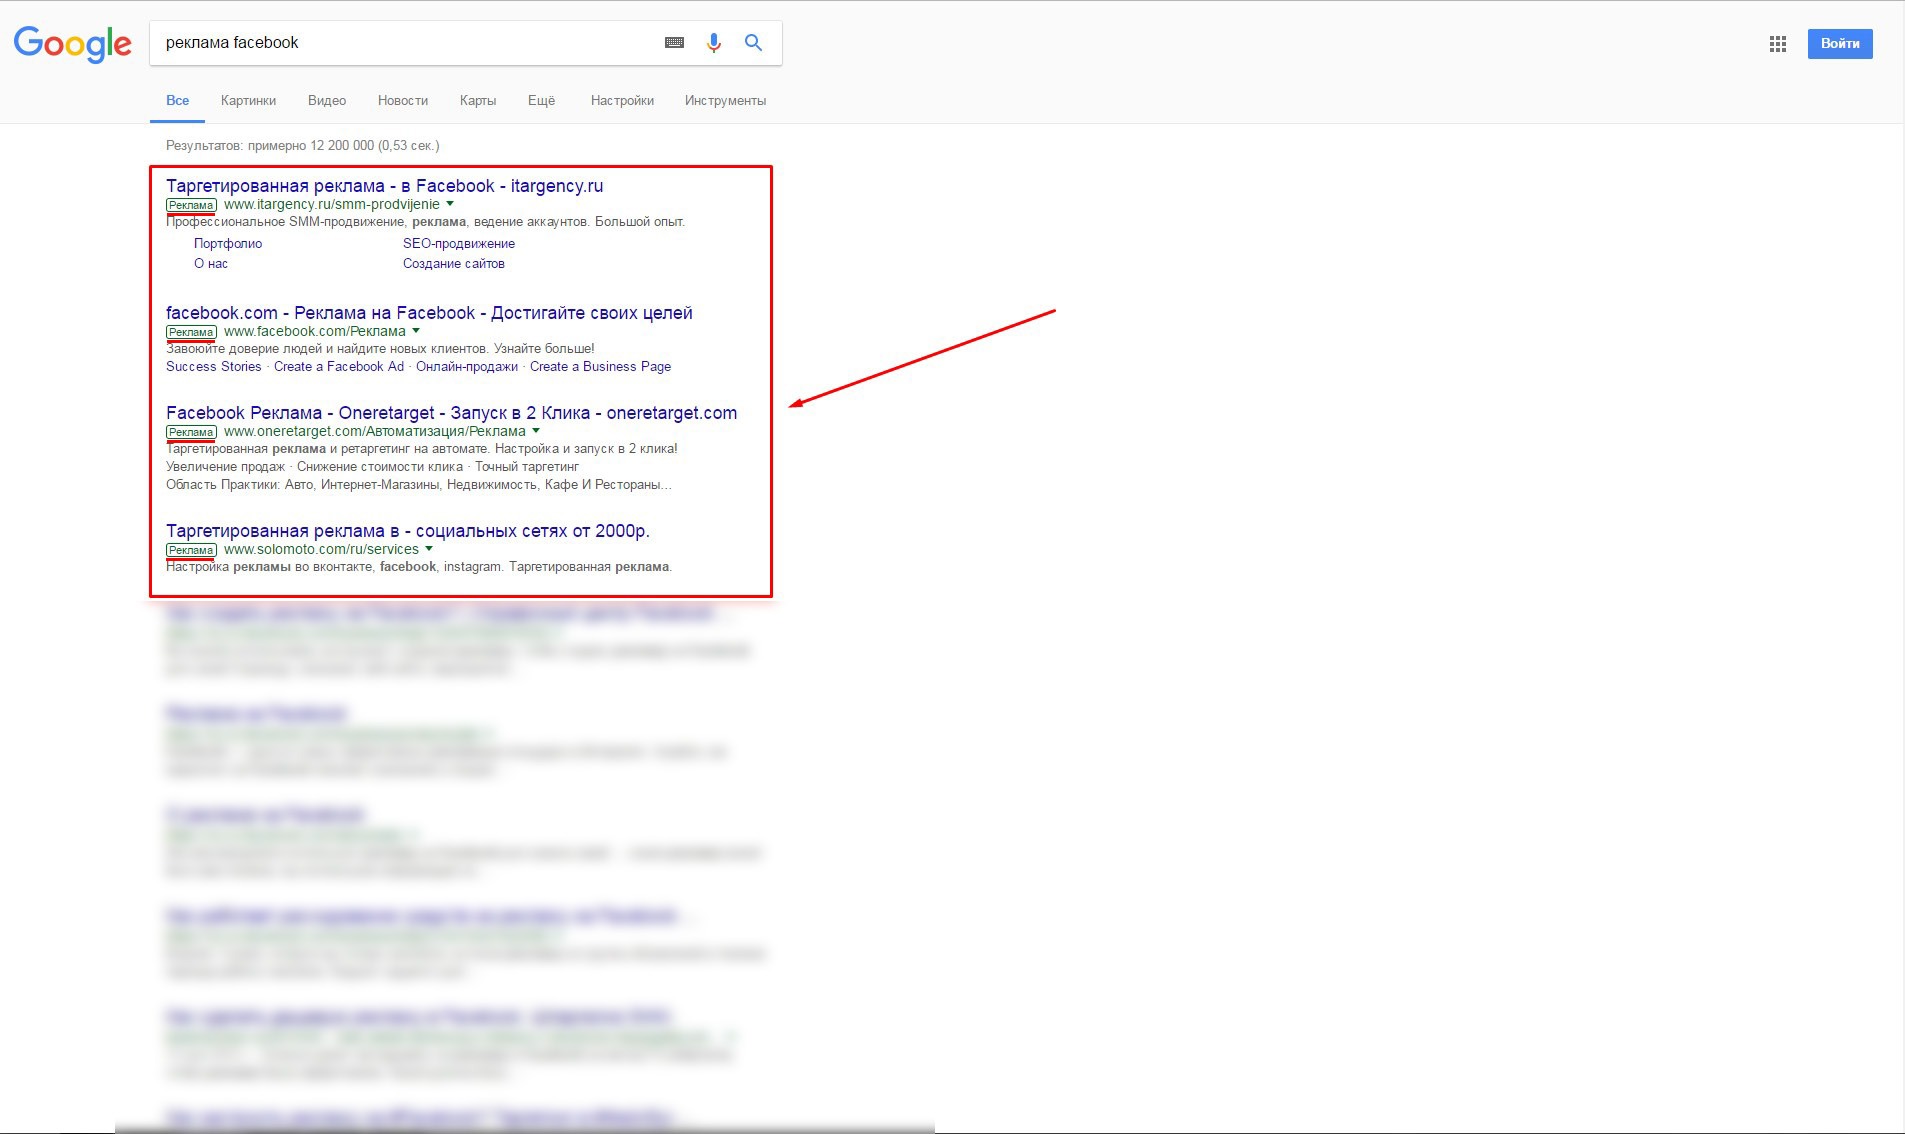Open the Create a Business Page sitelink
1905x1134 pixels.
coord(600,367)
